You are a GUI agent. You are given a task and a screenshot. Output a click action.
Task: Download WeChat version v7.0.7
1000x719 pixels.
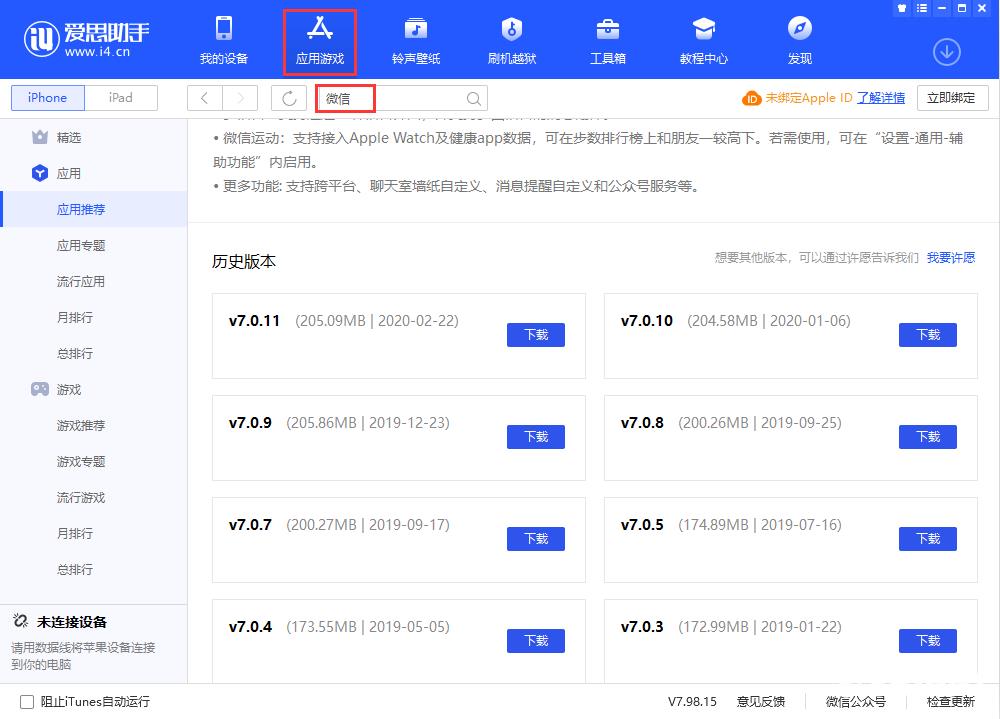536,539
